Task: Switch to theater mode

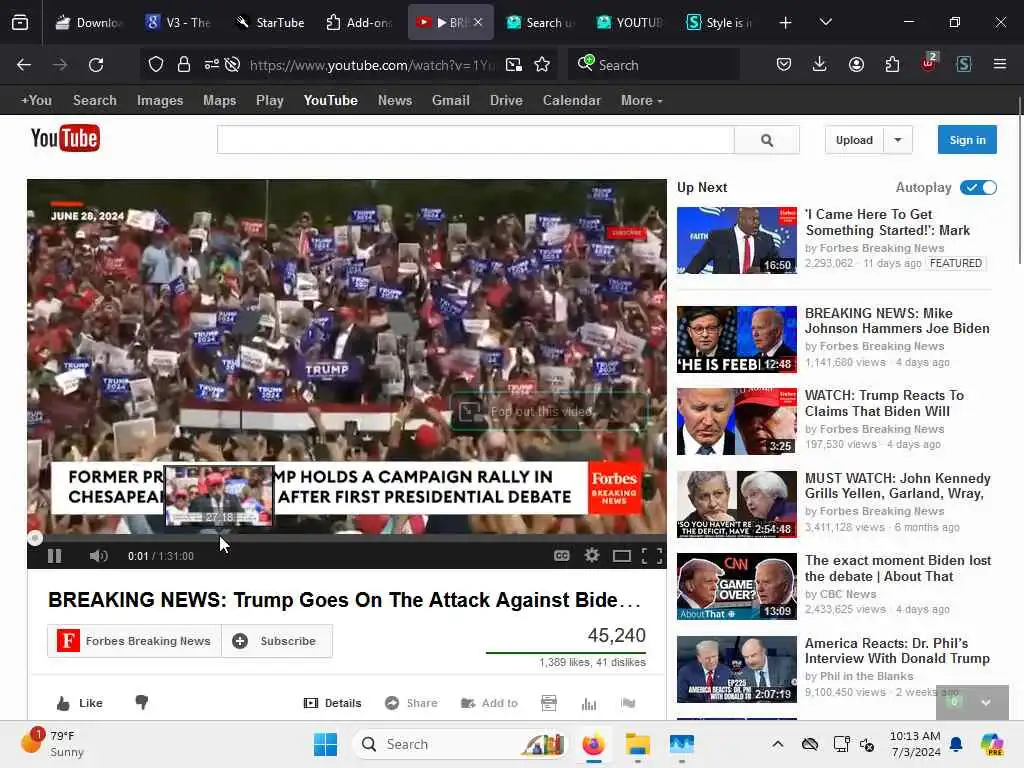Action: pyautogui.click(x=622, y=556)
